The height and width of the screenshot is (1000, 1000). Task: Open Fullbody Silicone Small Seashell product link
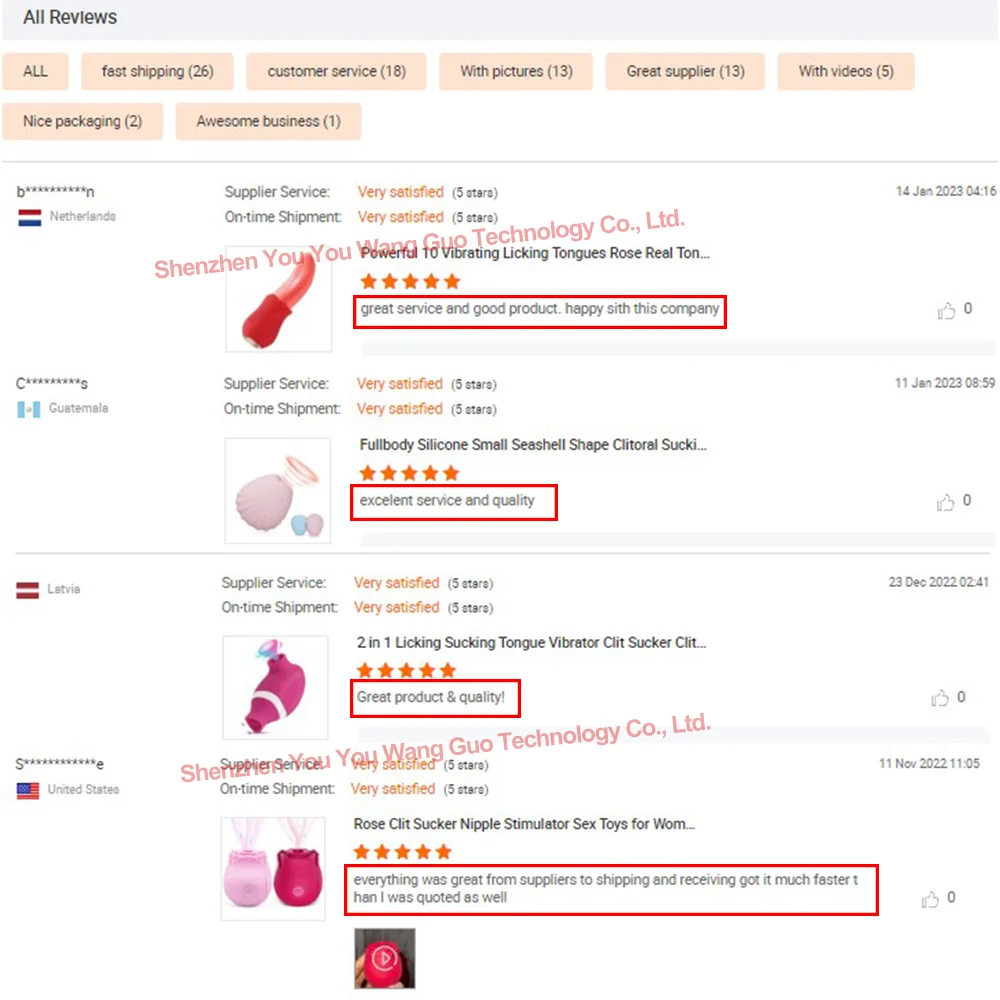pos(533,445)
